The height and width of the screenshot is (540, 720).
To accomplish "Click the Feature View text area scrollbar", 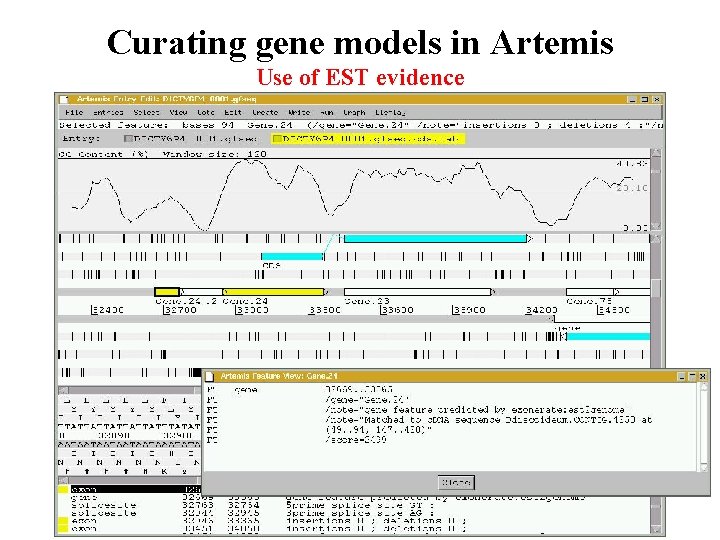I will (x=704, y=427).
